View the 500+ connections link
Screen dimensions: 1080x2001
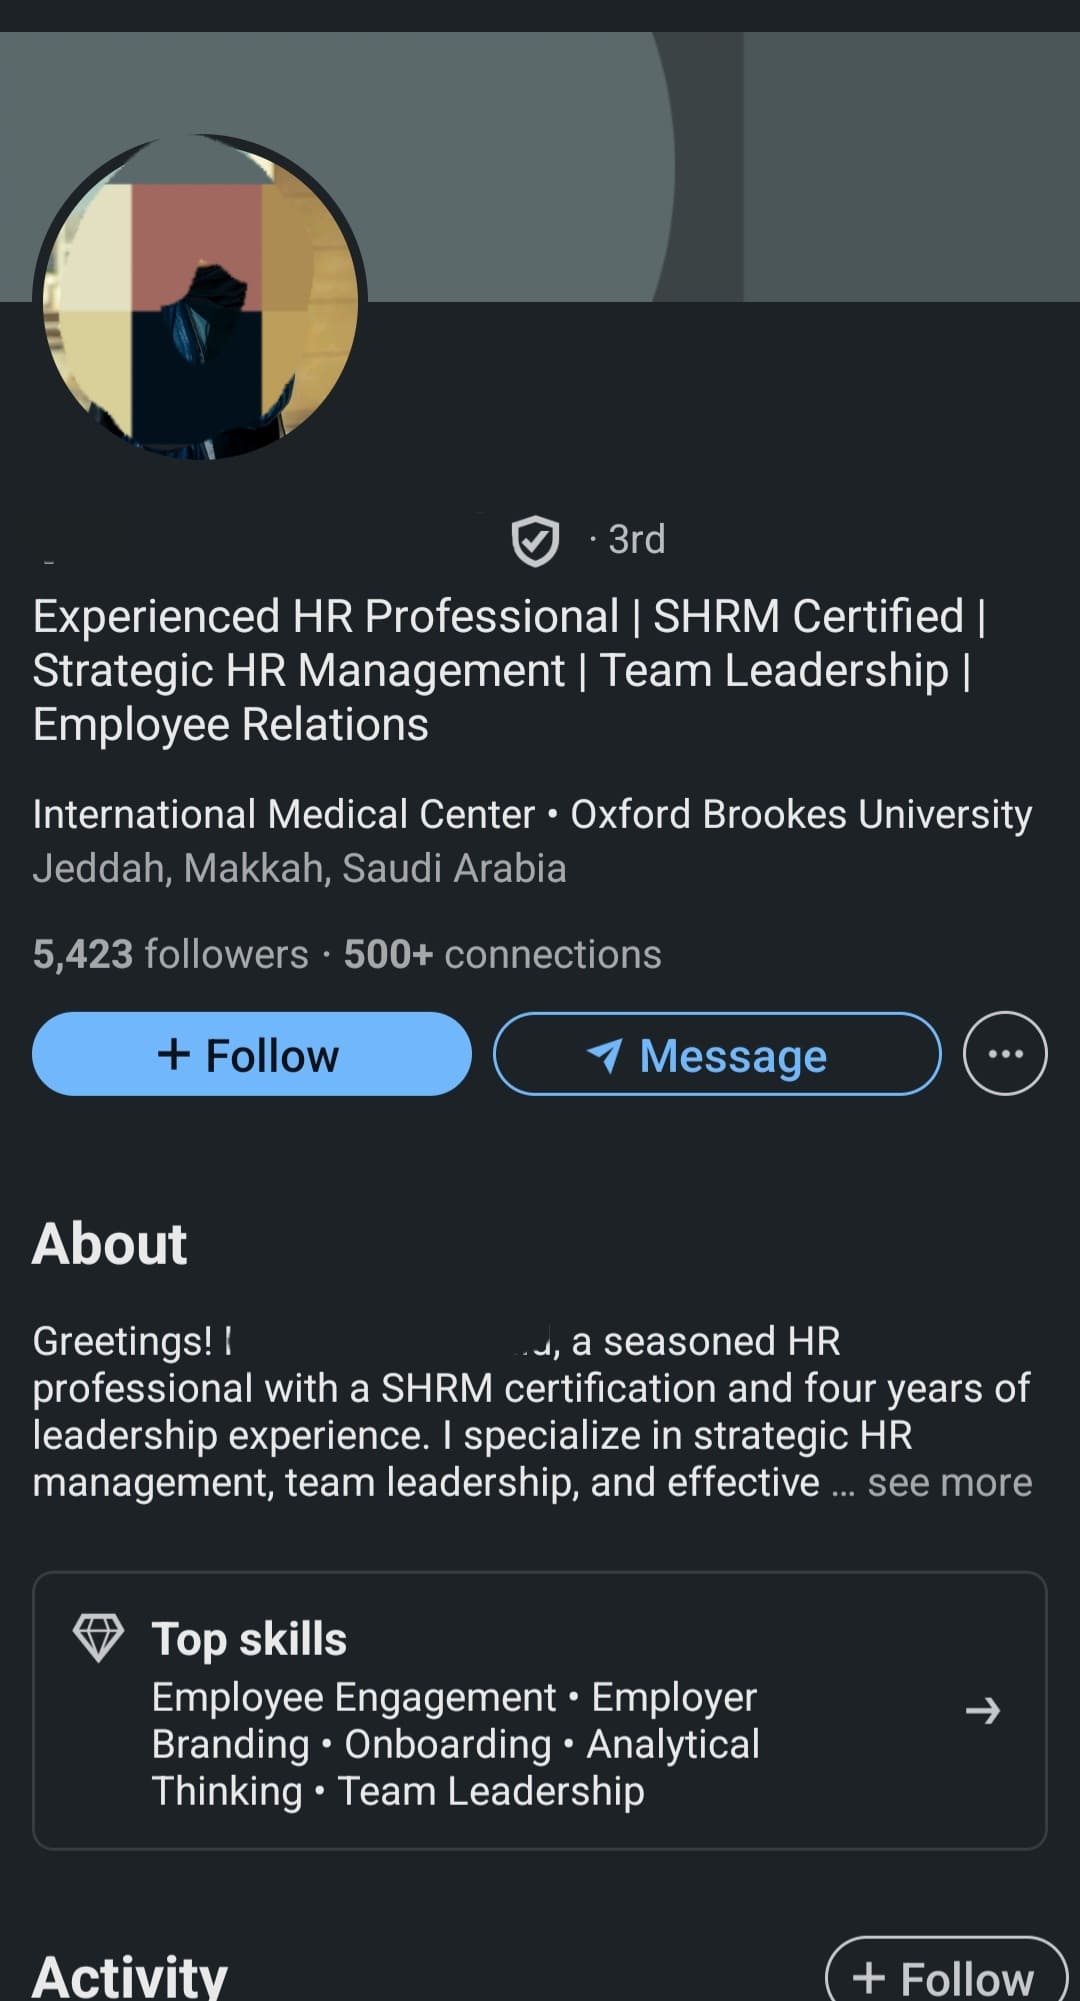click(x=502, y=954)
